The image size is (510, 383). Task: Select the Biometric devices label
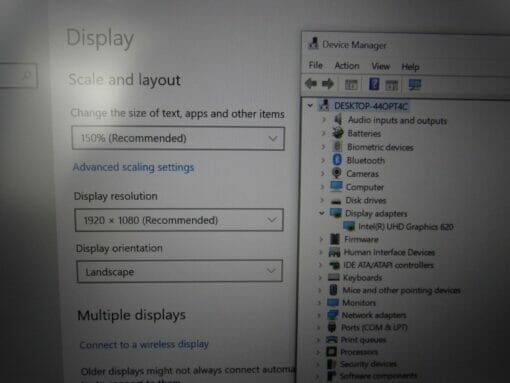[380, 147]
